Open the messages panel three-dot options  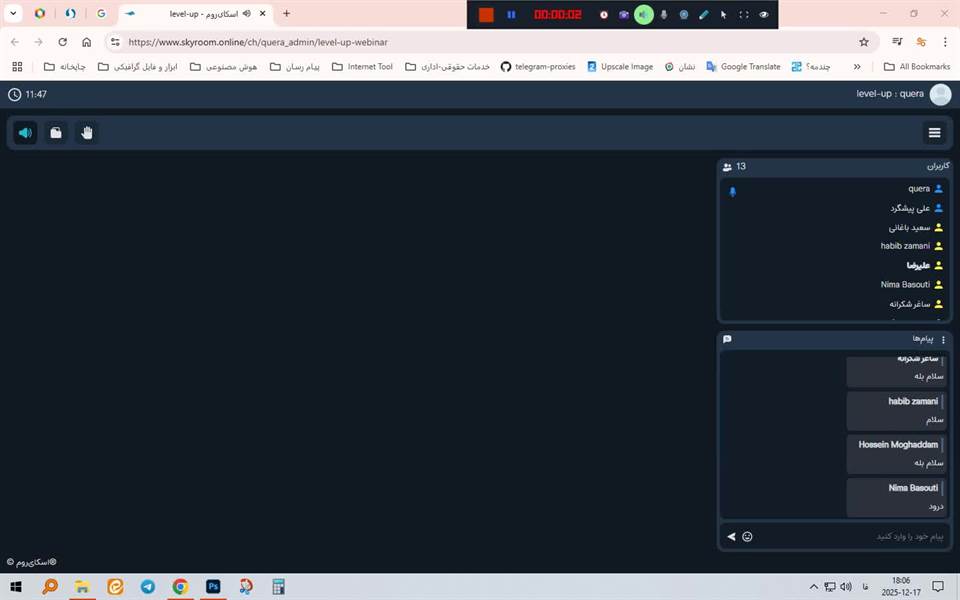943,340
